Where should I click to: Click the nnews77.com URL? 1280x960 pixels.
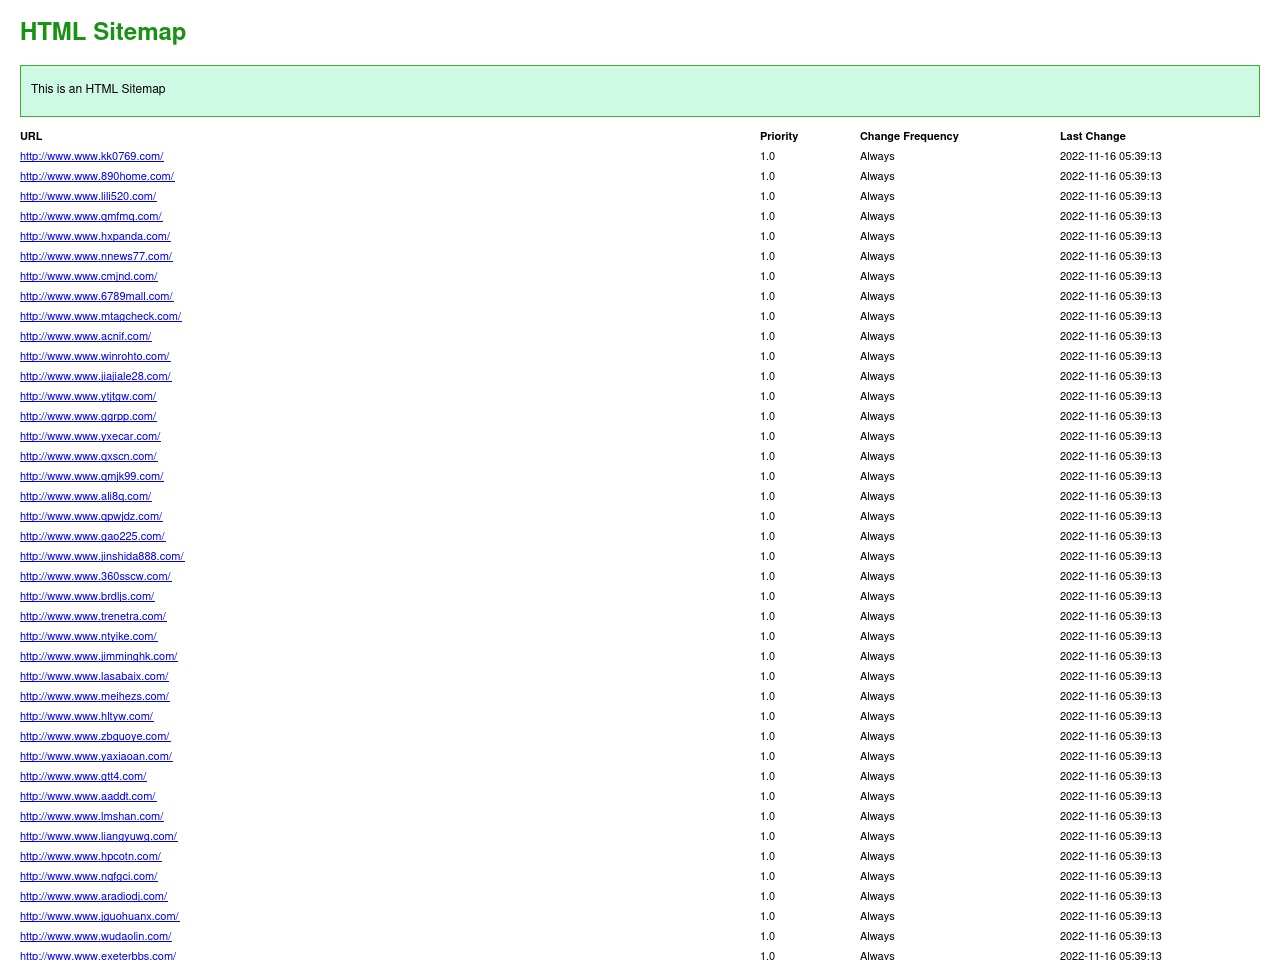pyautogui.click(x=96, y=256)
